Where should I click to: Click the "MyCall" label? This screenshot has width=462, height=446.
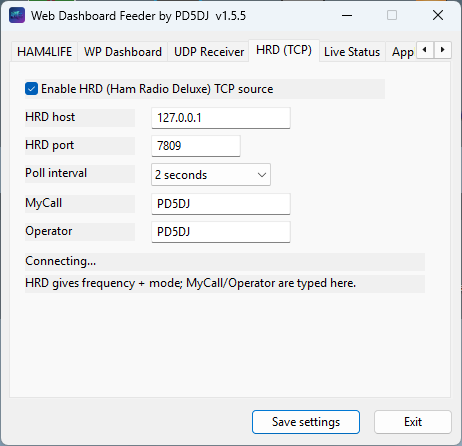coord(44,203)
